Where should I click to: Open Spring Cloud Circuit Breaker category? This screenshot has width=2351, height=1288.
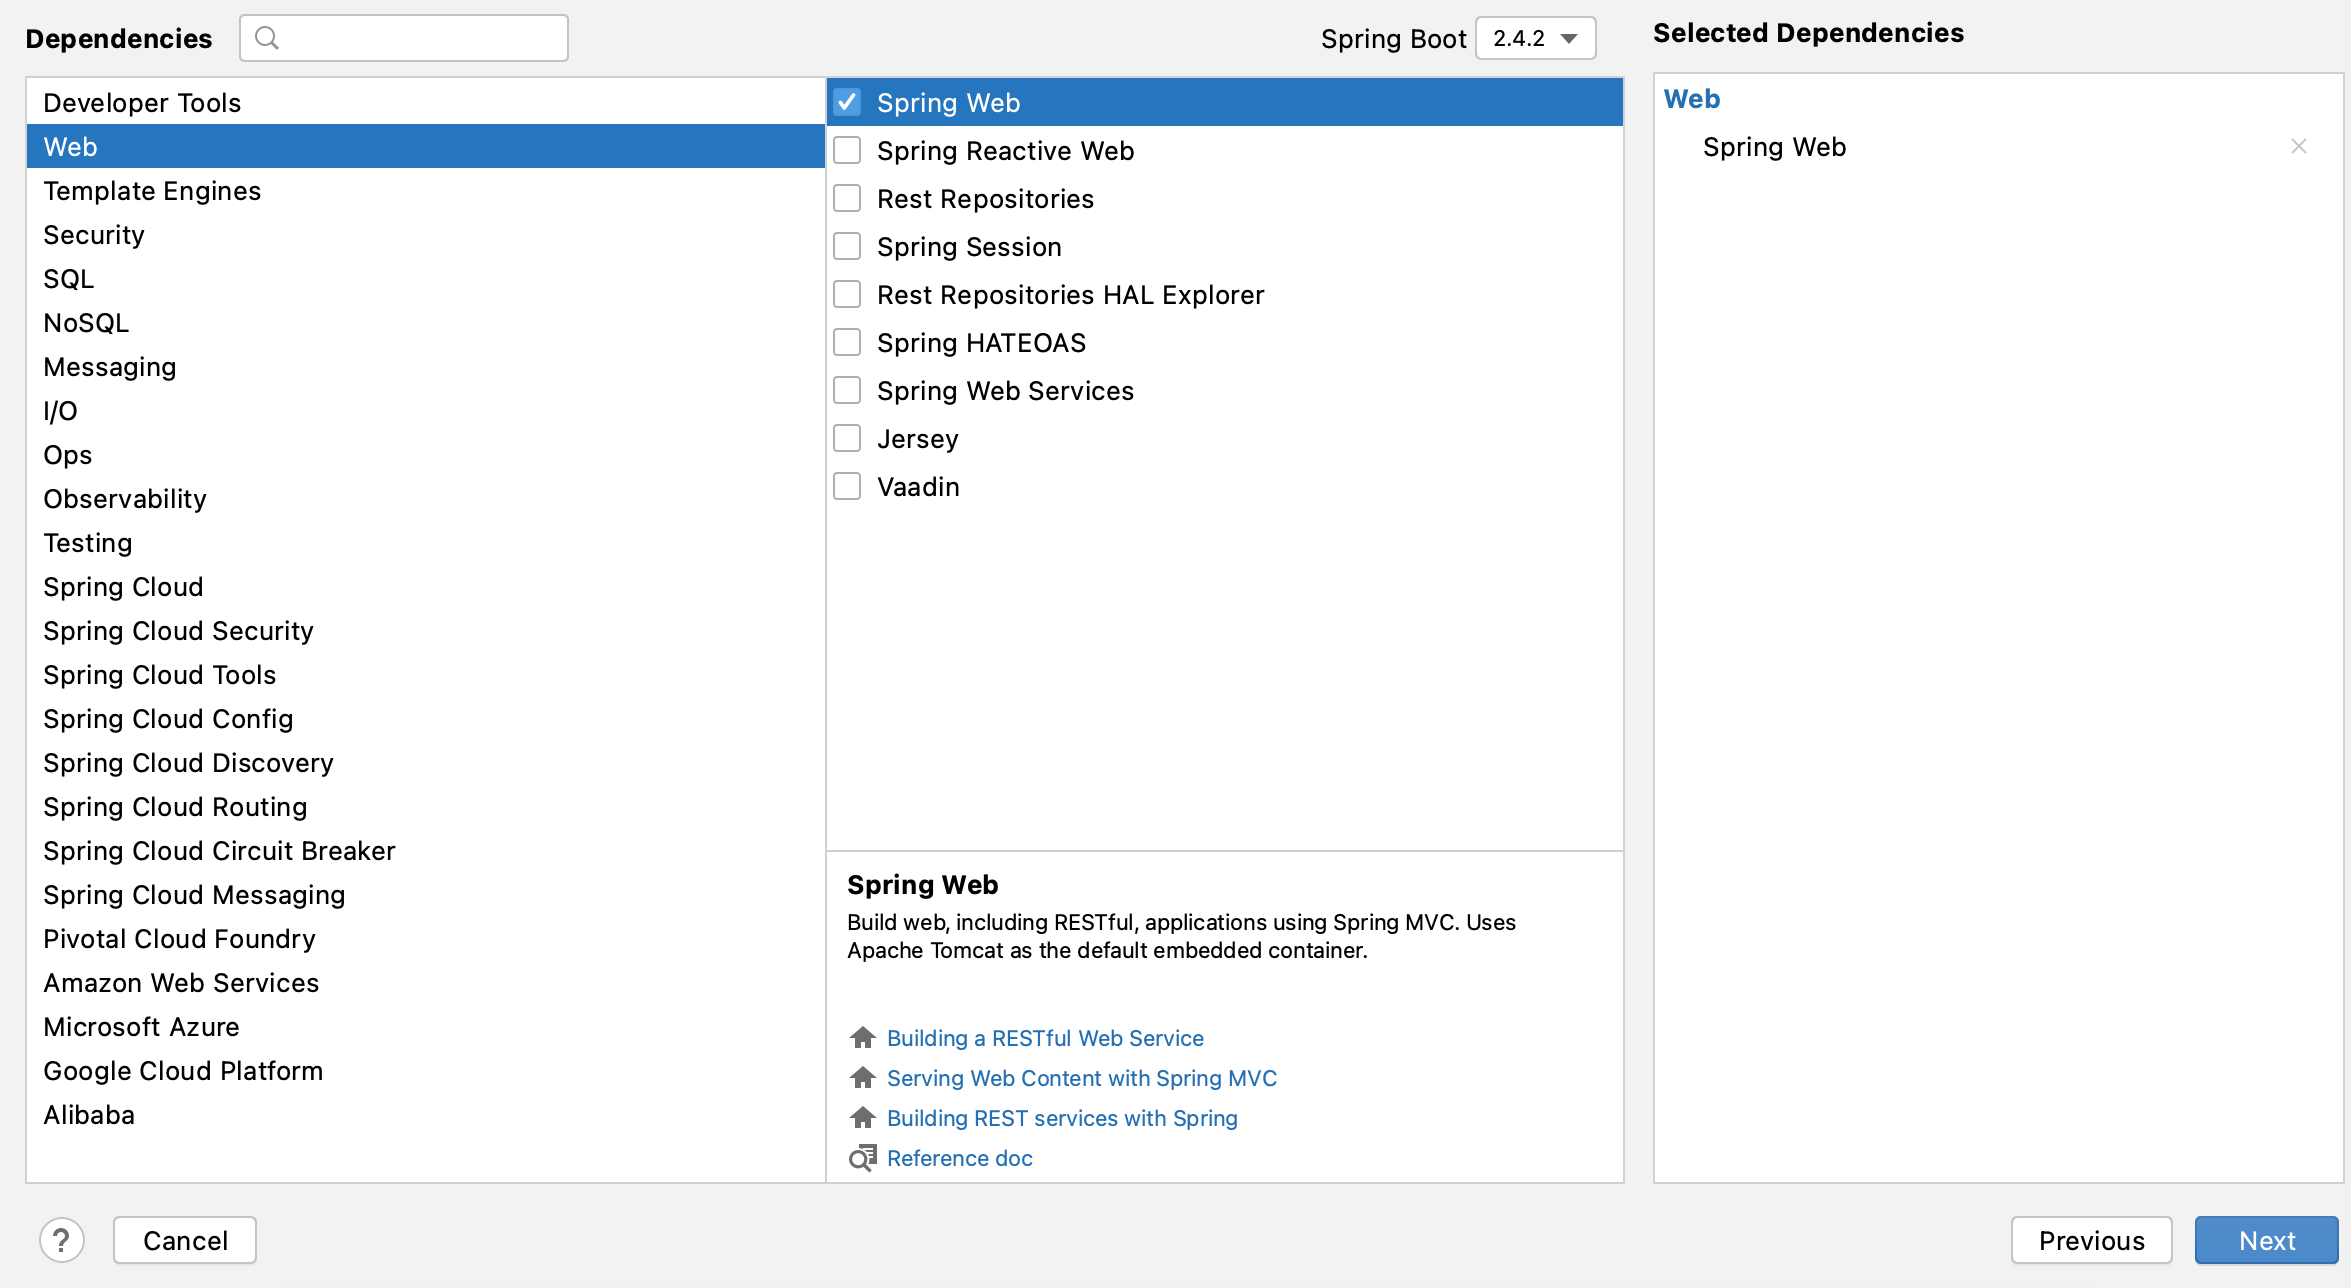pyautogui.click(x=426, y=850)
